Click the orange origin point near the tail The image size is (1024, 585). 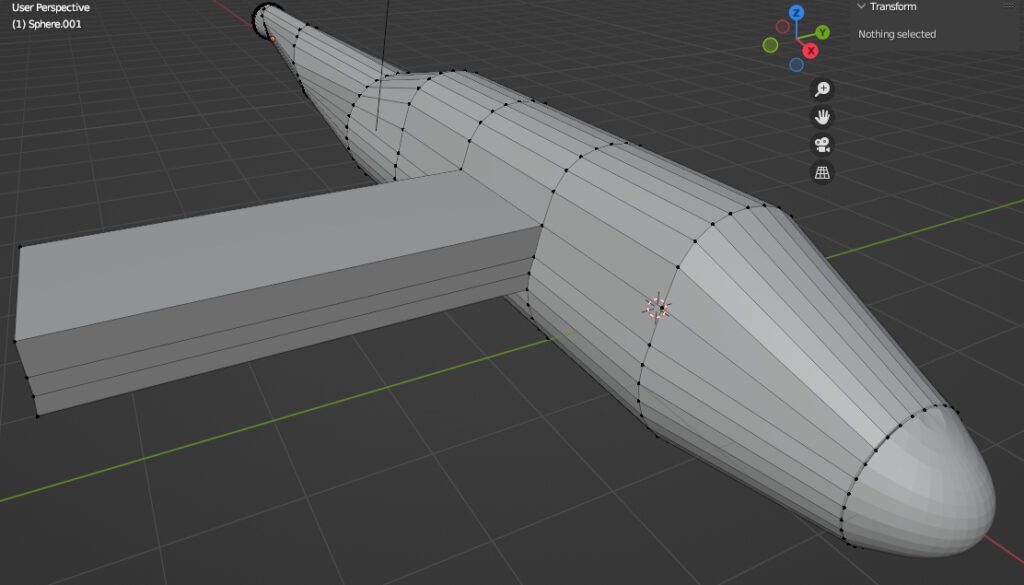click(x=273, y=38)
